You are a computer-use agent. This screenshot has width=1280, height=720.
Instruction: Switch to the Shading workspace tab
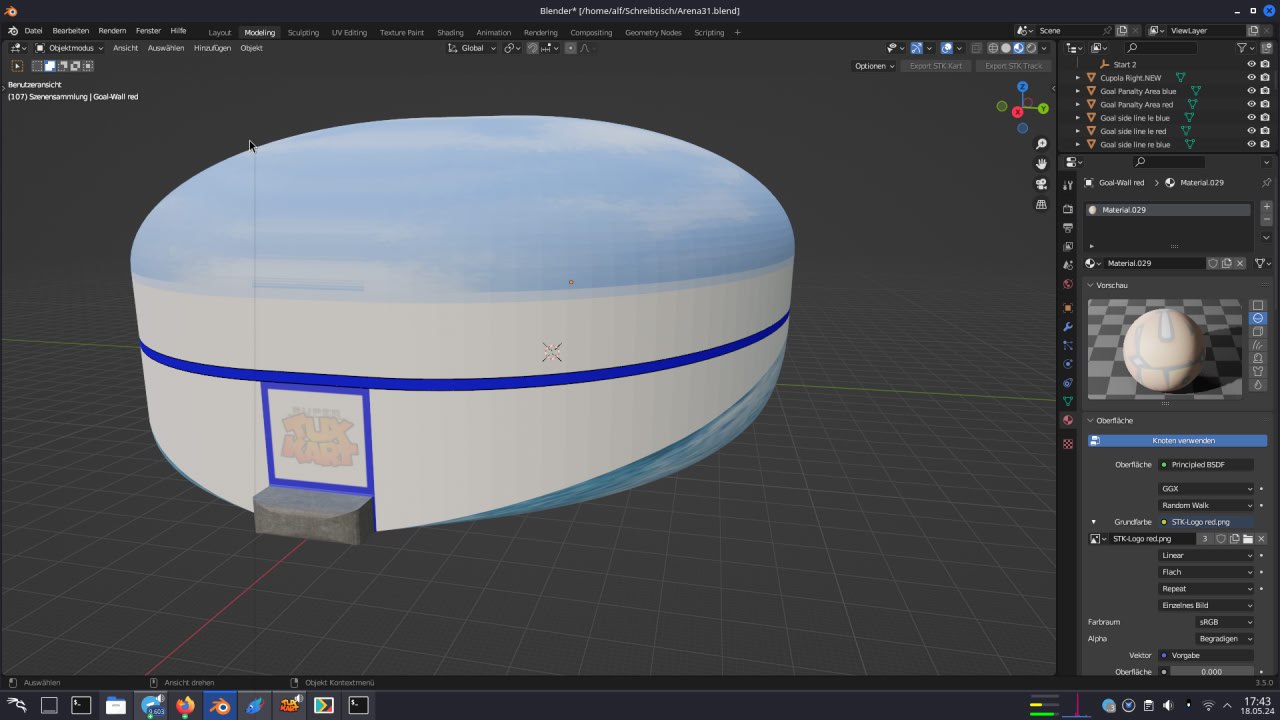coord(450,32)
